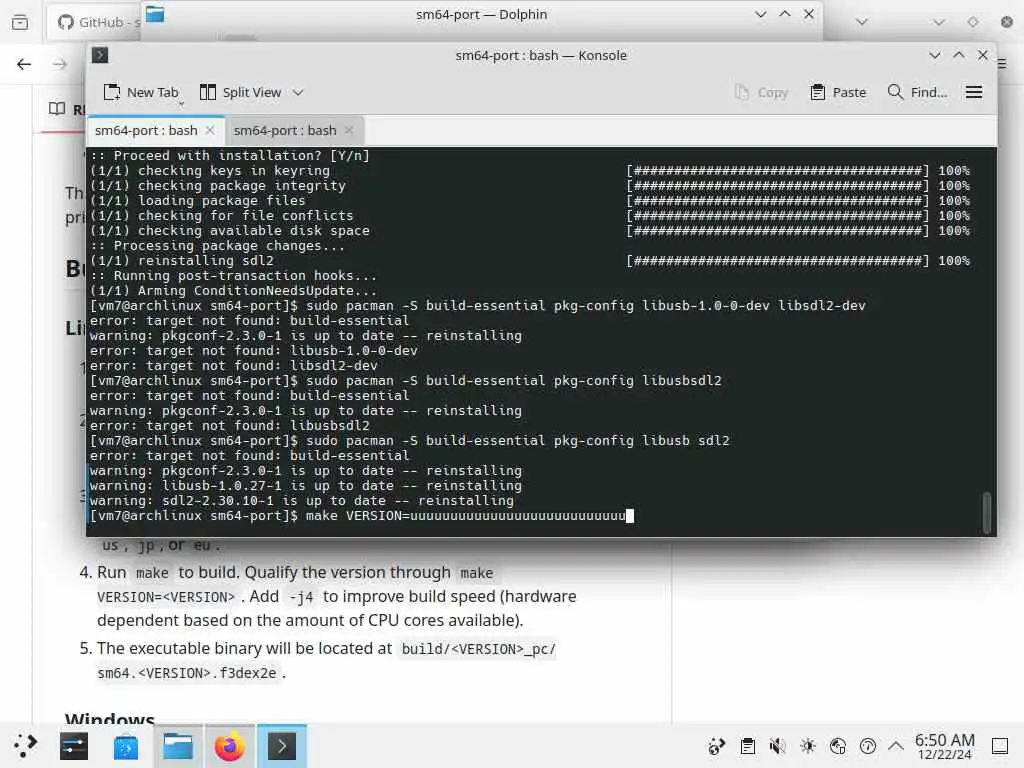
Task: Open a New Tab in Konsole
Action: [x=141, y=93]
